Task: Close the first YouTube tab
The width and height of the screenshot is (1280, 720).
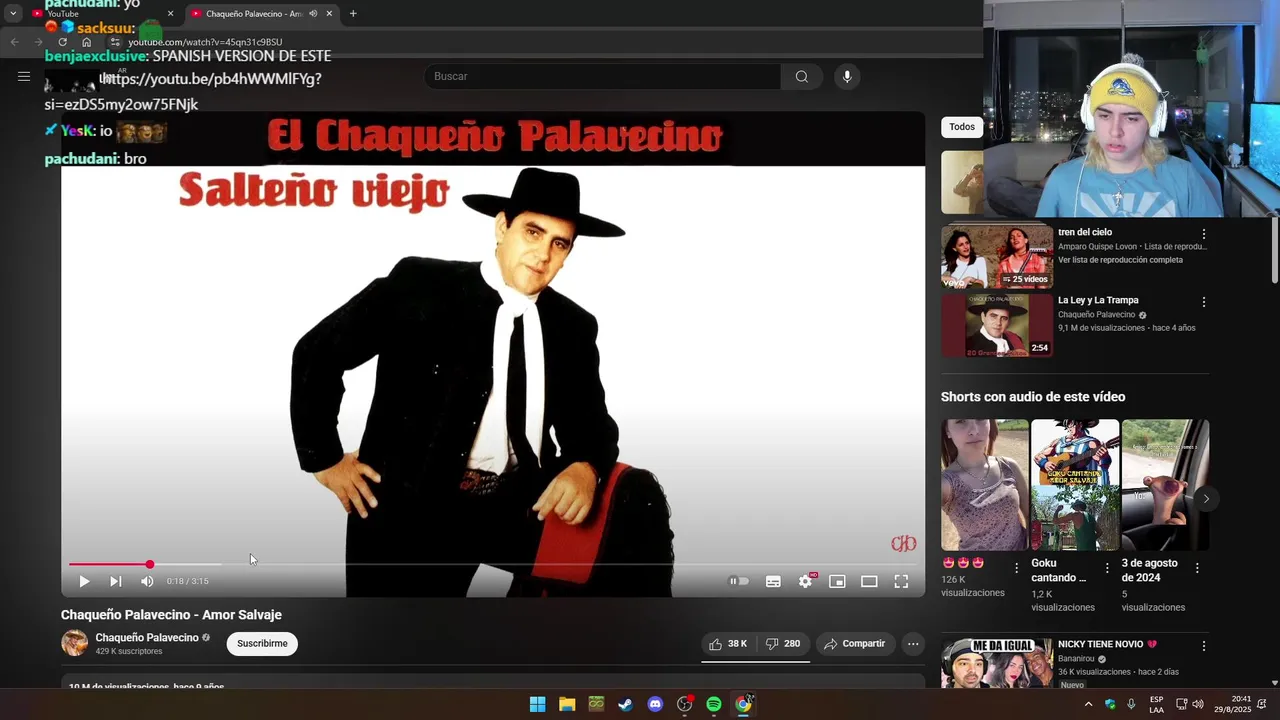Action: pyautogui.click(x=170, y=14)
